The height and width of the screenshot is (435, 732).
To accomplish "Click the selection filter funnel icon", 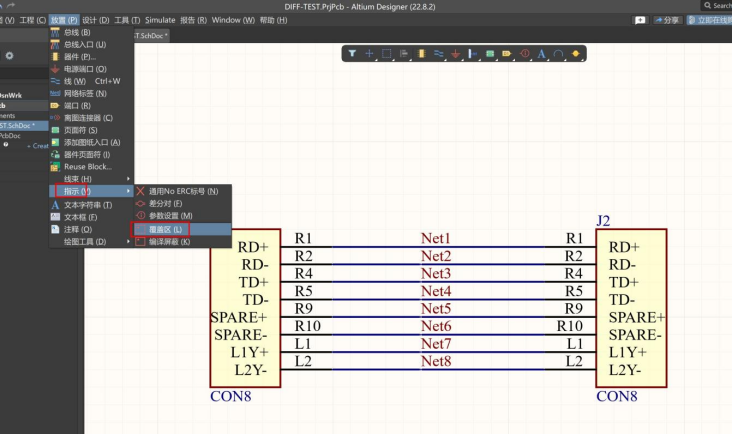I will [352, 54].
